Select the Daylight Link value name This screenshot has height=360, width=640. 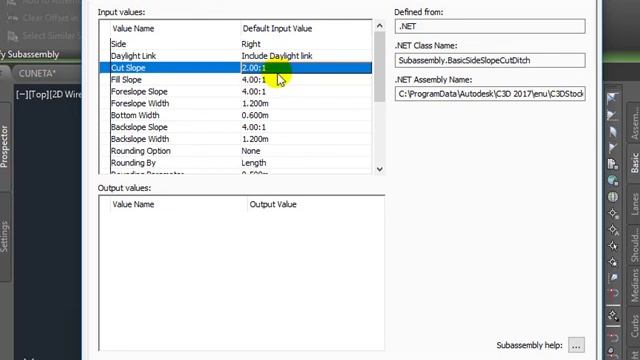pyautogui.click(x=133, y=56)
